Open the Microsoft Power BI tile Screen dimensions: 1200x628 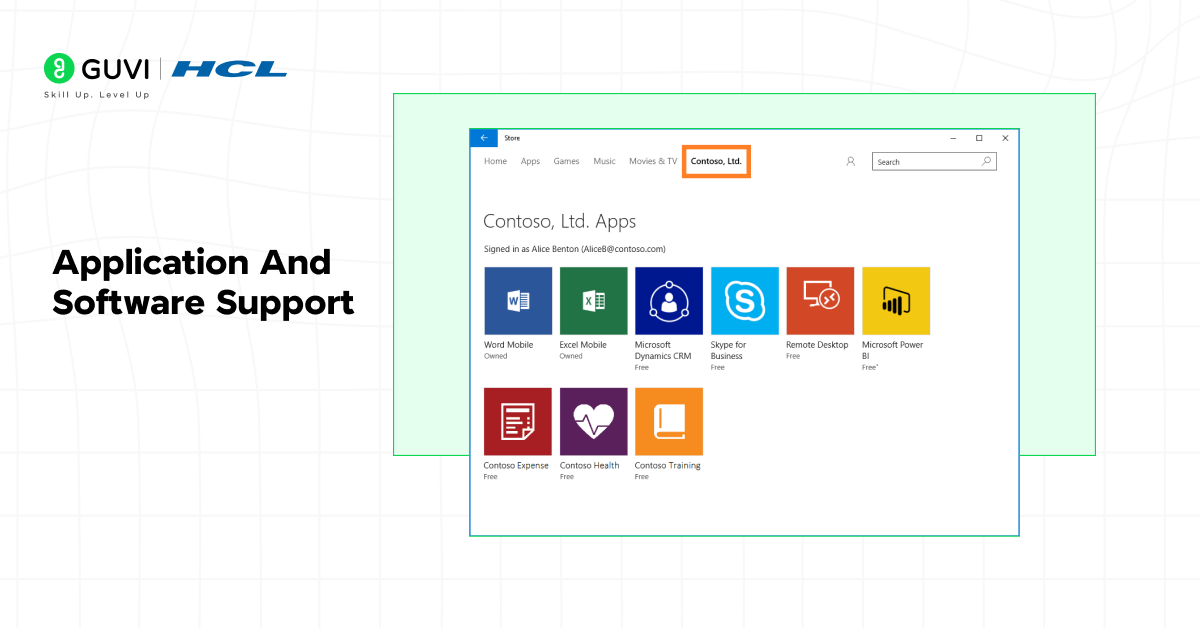(x=895, y=300)
